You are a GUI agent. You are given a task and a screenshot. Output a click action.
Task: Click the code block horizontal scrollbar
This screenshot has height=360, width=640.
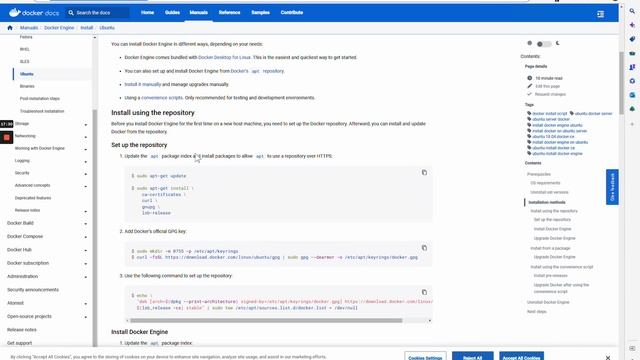click(266, 320)
